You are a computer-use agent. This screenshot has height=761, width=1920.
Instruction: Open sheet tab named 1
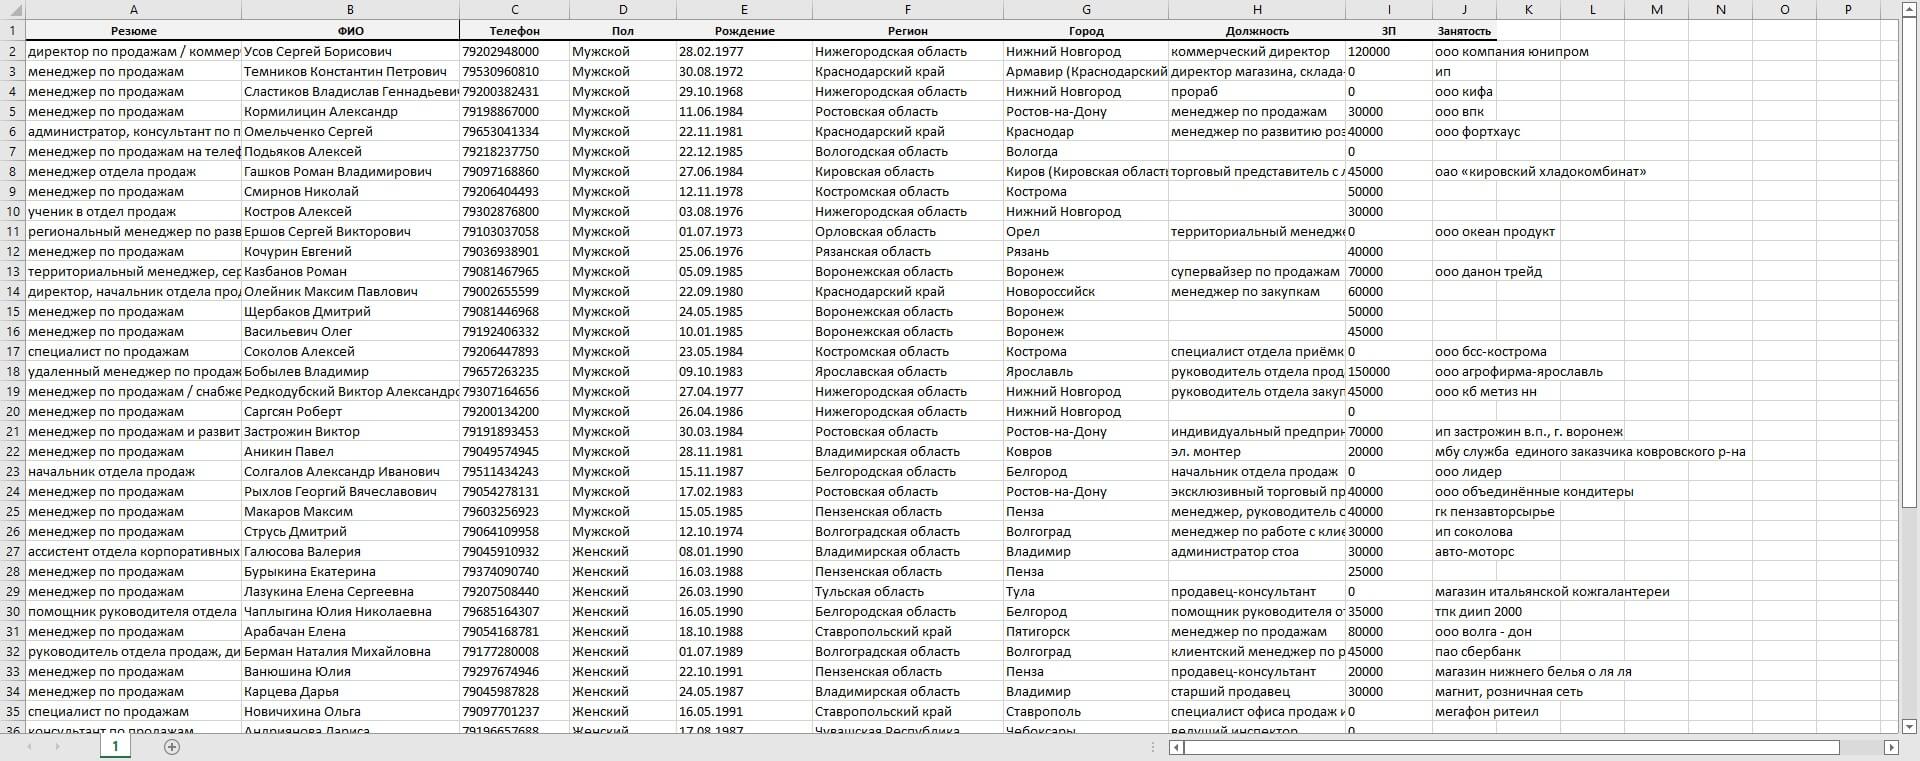(115, 746)
